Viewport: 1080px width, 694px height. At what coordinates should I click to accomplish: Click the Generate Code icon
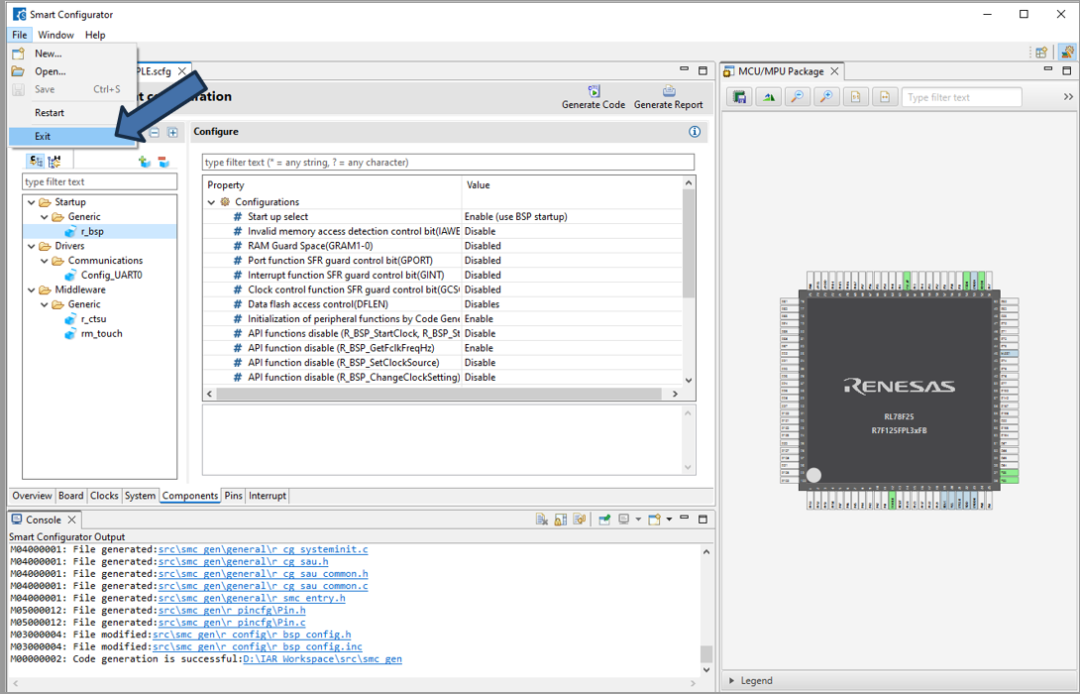[593, 91]
